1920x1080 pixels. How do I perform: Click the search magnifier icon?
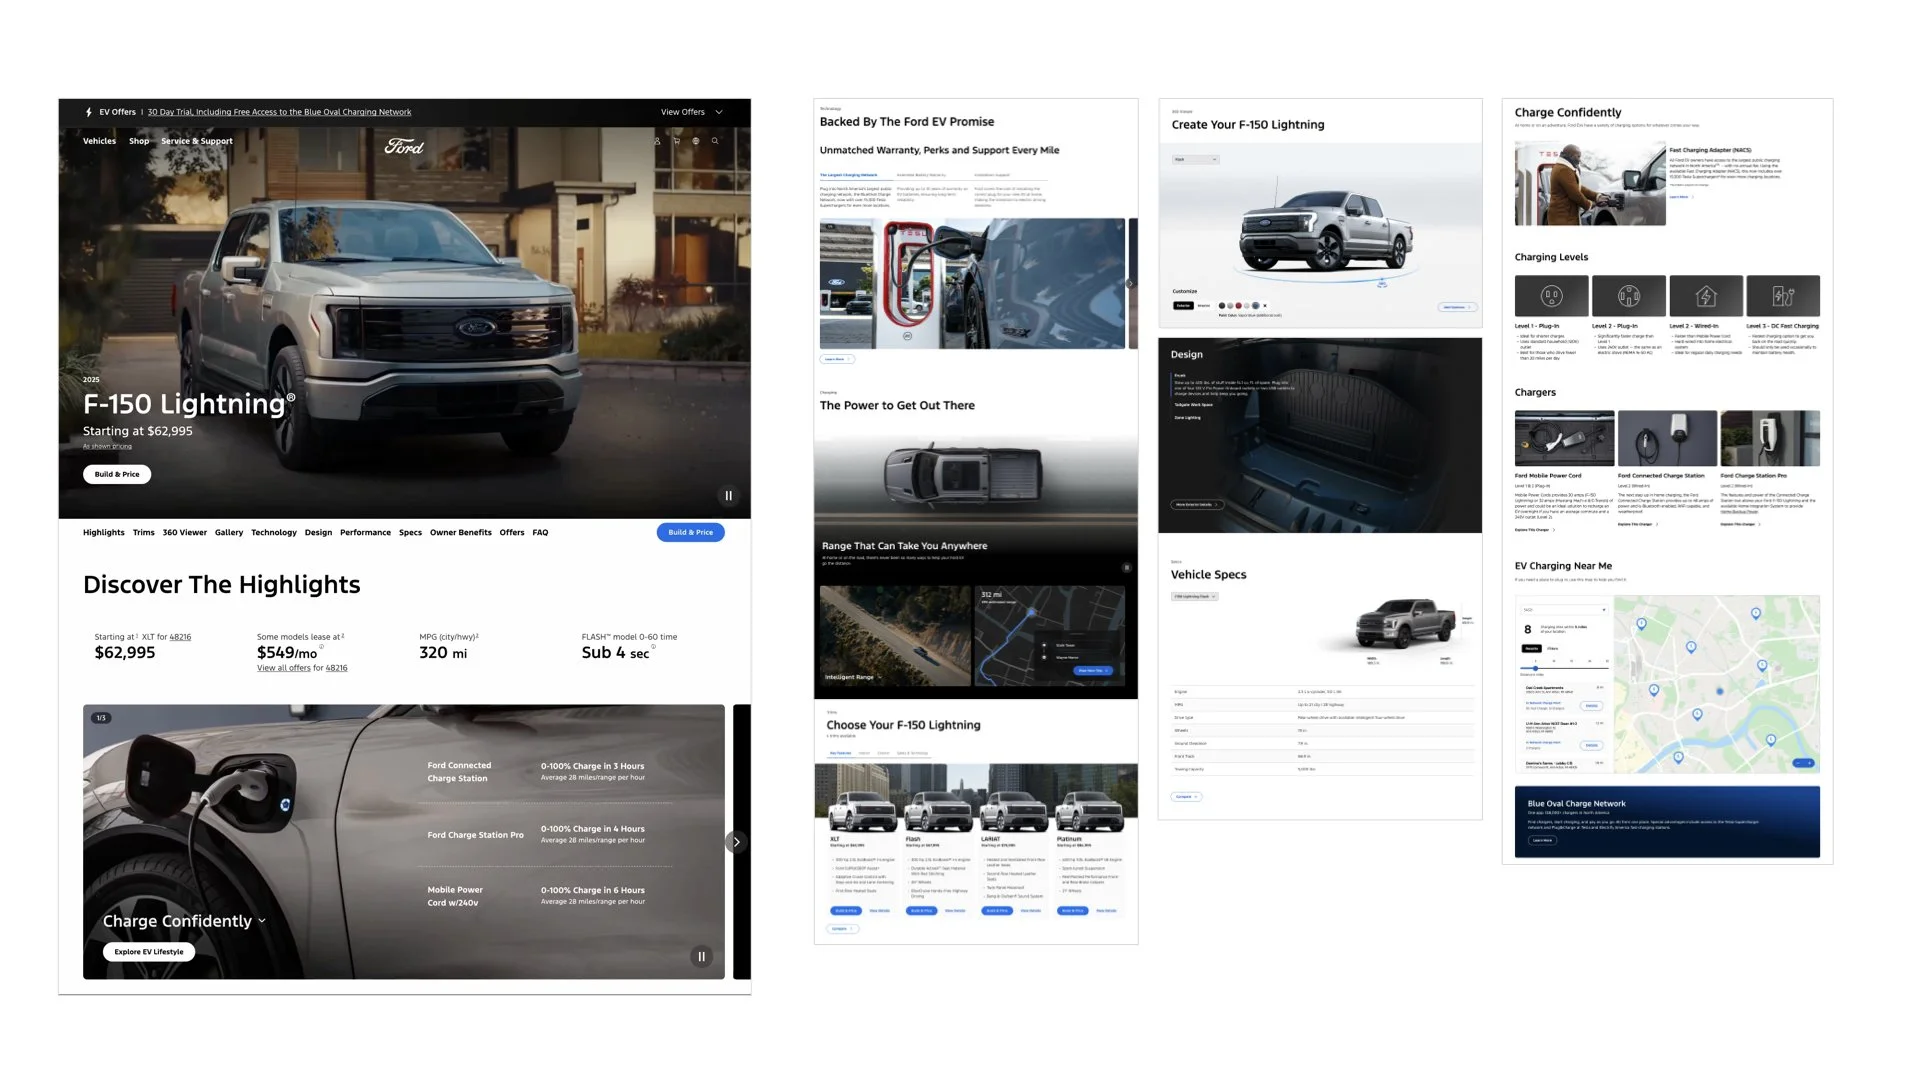point(715,141)
